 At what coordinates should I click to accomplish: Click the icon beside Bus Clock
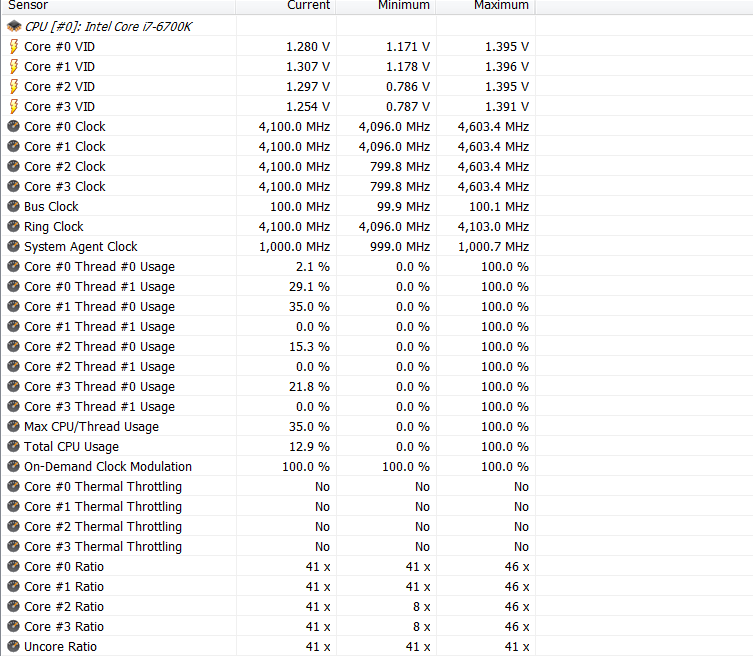pyautogui.click(x=13, y=207)
